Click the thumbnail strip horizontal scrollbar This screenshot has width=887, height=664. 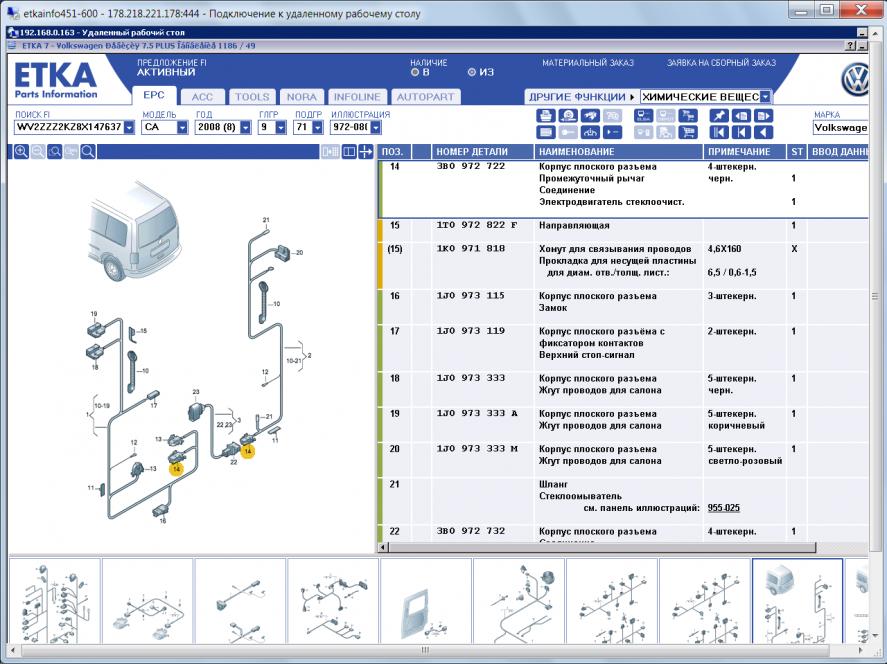(x=424, y=650)
